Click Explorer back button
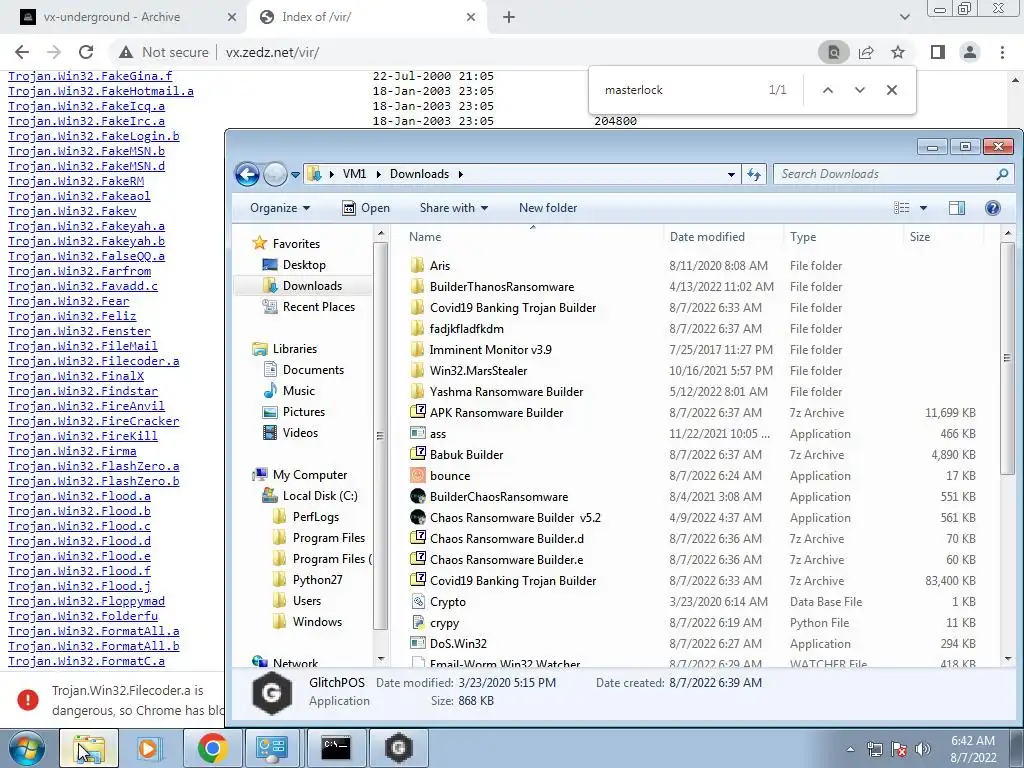 click(x=247, y=174)
